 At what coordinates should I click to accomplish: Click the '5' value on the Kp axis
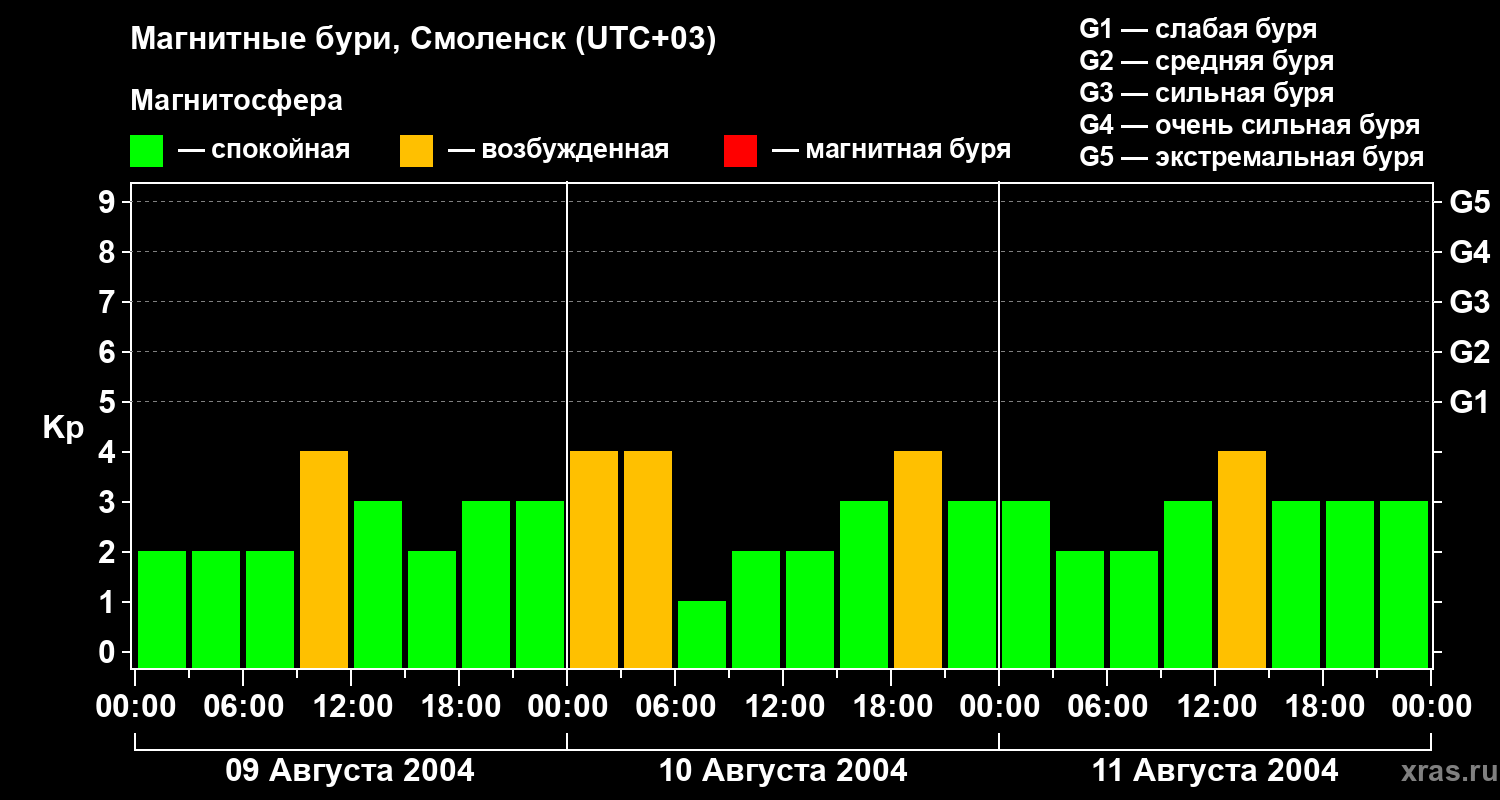(109, 402)
